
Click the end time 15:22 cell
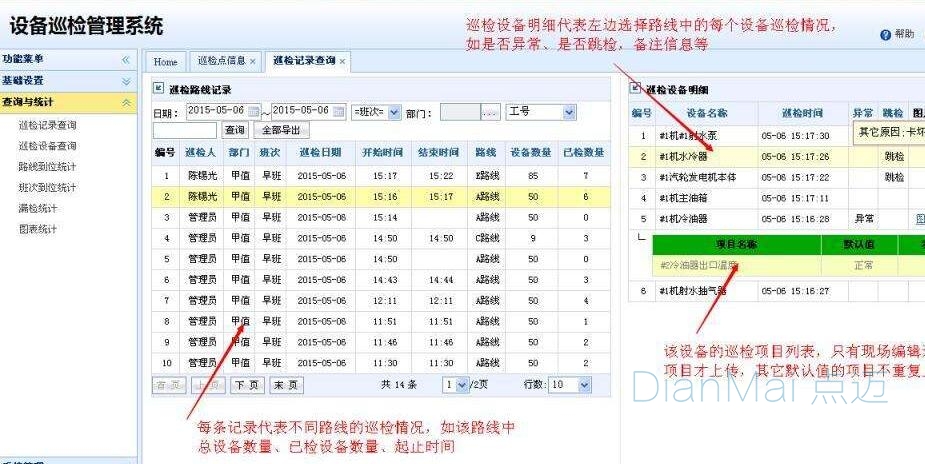point(441,176)
